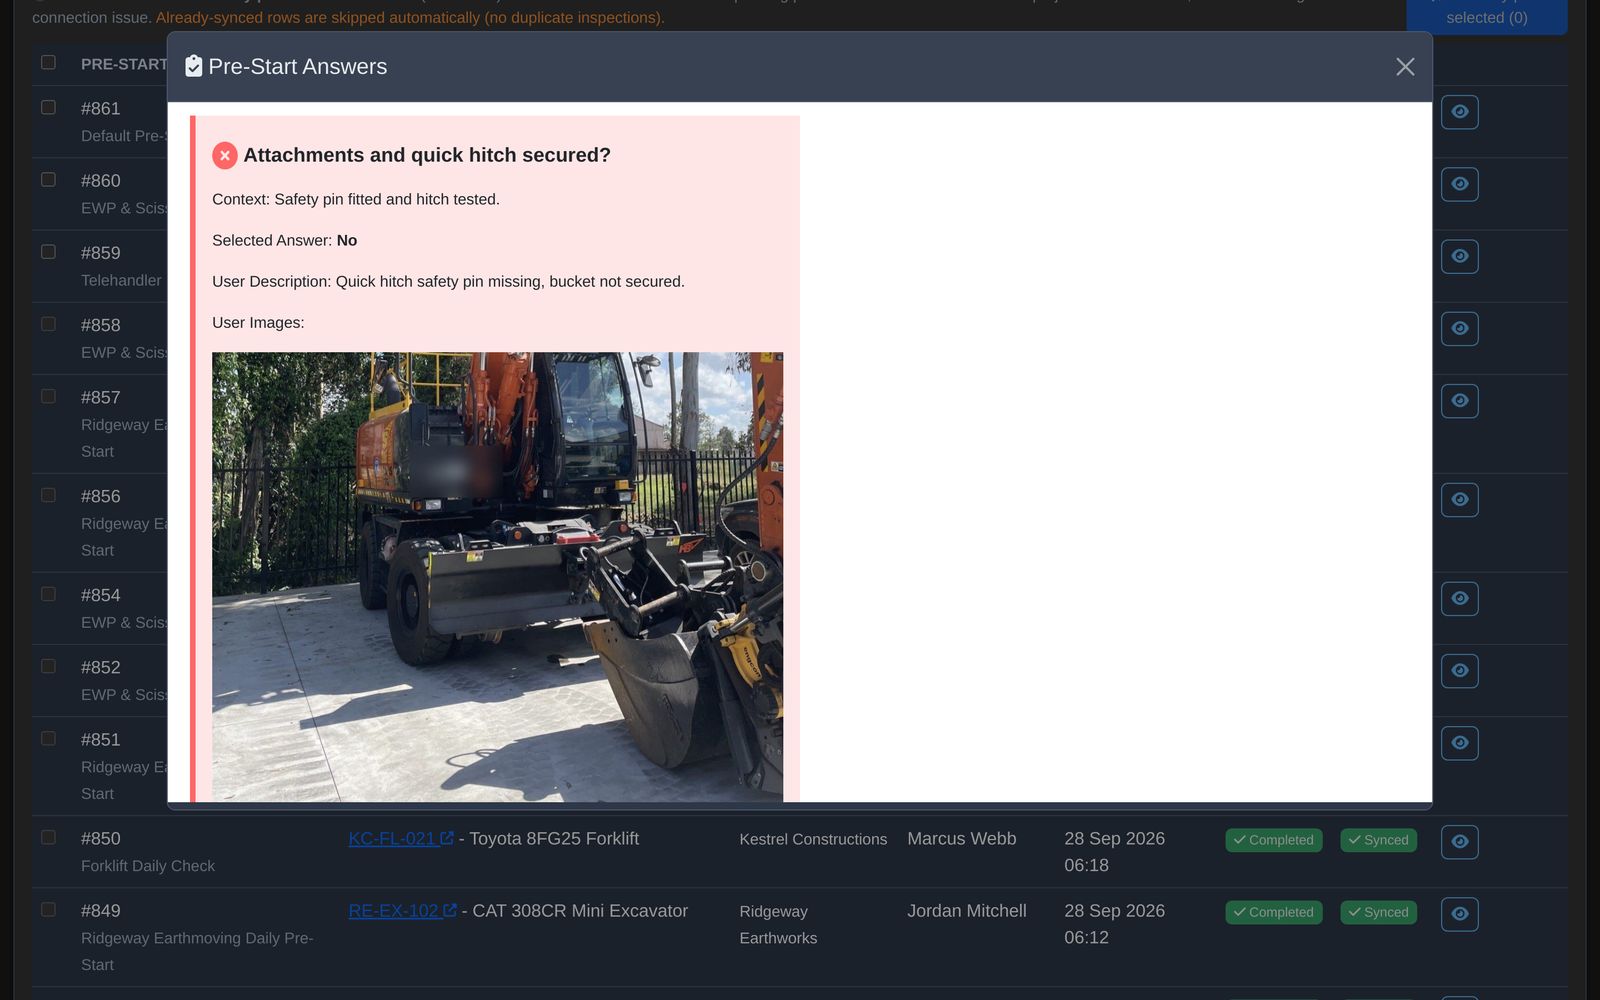Select the row #852 checkbox
This screenshot has height=1000, width=1600.
pos(48,665)
